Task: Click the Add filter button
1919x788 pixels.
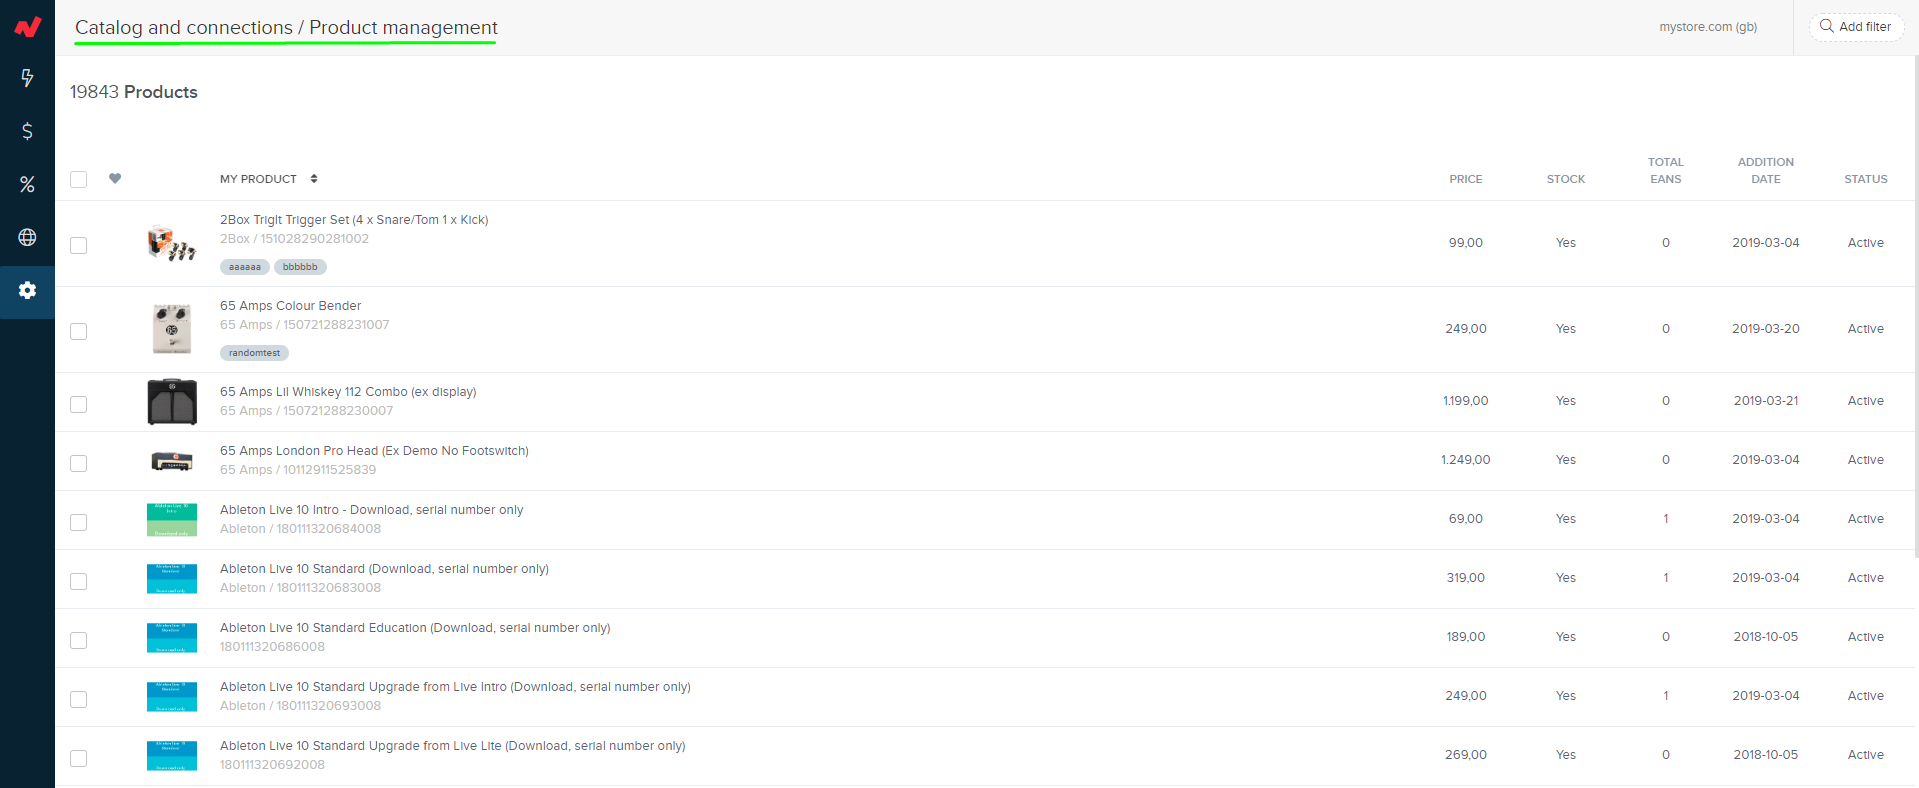Action: click(1856, 27)
